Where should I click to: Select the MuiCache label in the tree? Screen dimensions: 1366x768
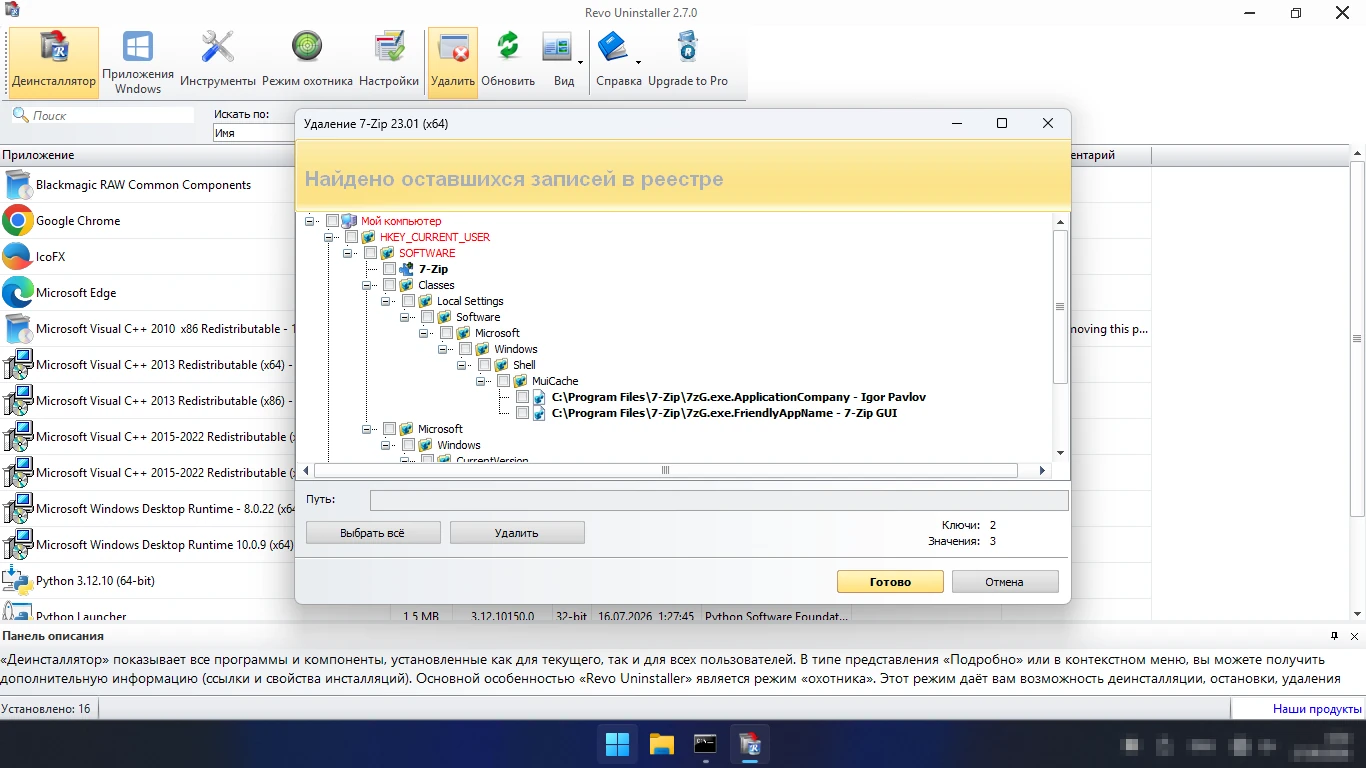click(x=555, y=381)
